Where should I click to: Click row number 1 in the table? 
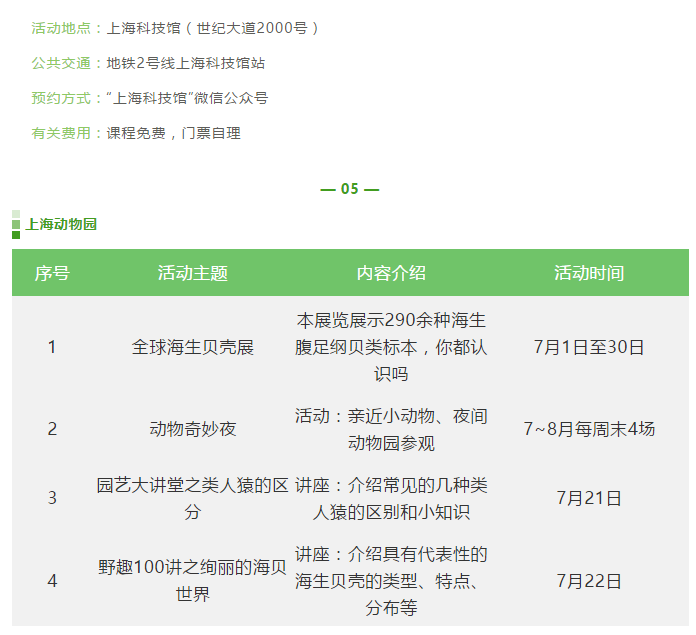pyautogui.click(x=52, y=347)
